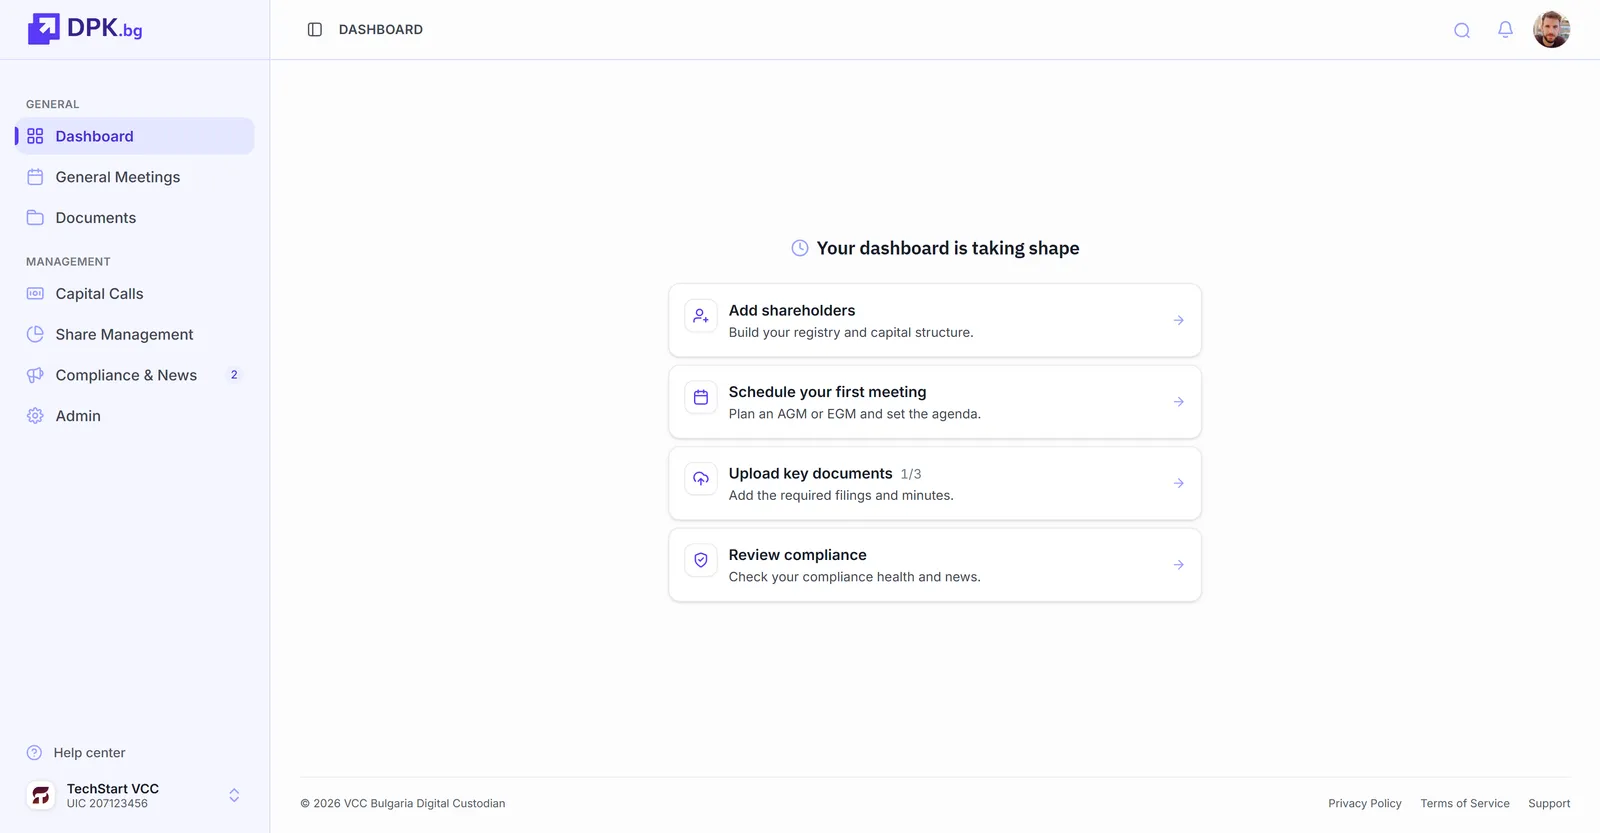This screenshot has width=1600, height=833.
Task: Open Compliance & News page
Action: [135, 375]
